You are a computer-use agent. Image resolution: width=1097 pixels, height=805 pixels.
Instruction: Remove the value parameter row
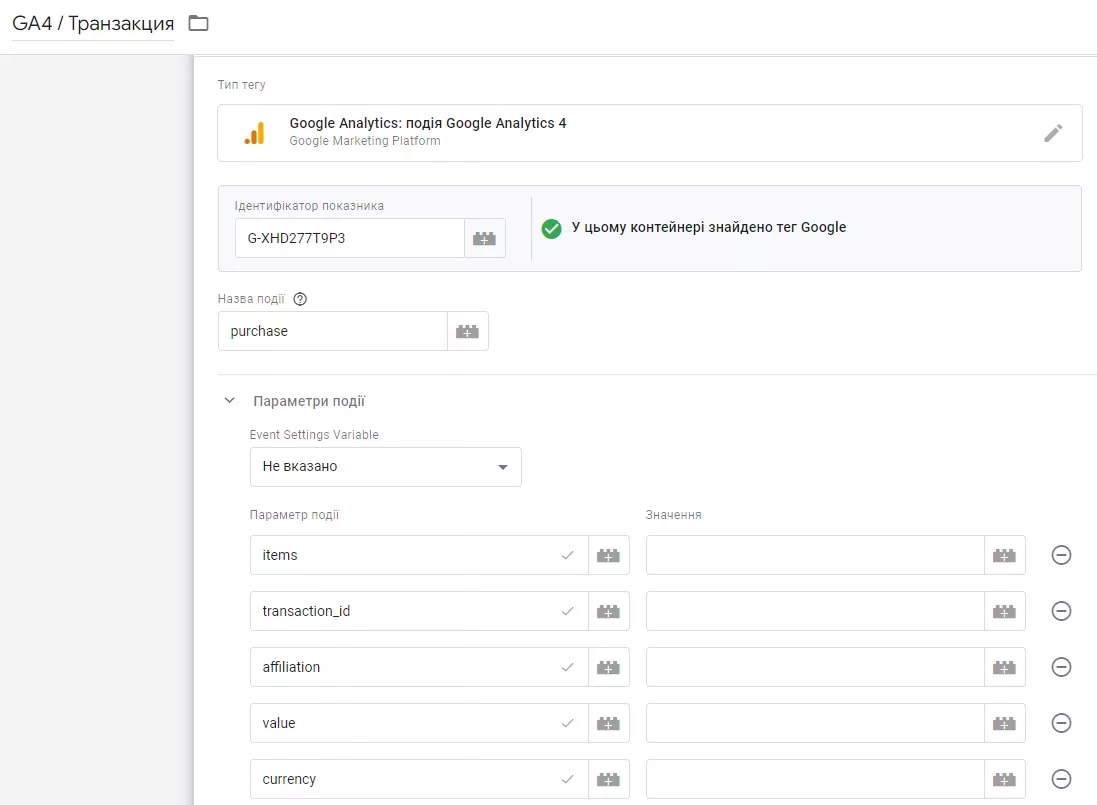[1061, 723]
